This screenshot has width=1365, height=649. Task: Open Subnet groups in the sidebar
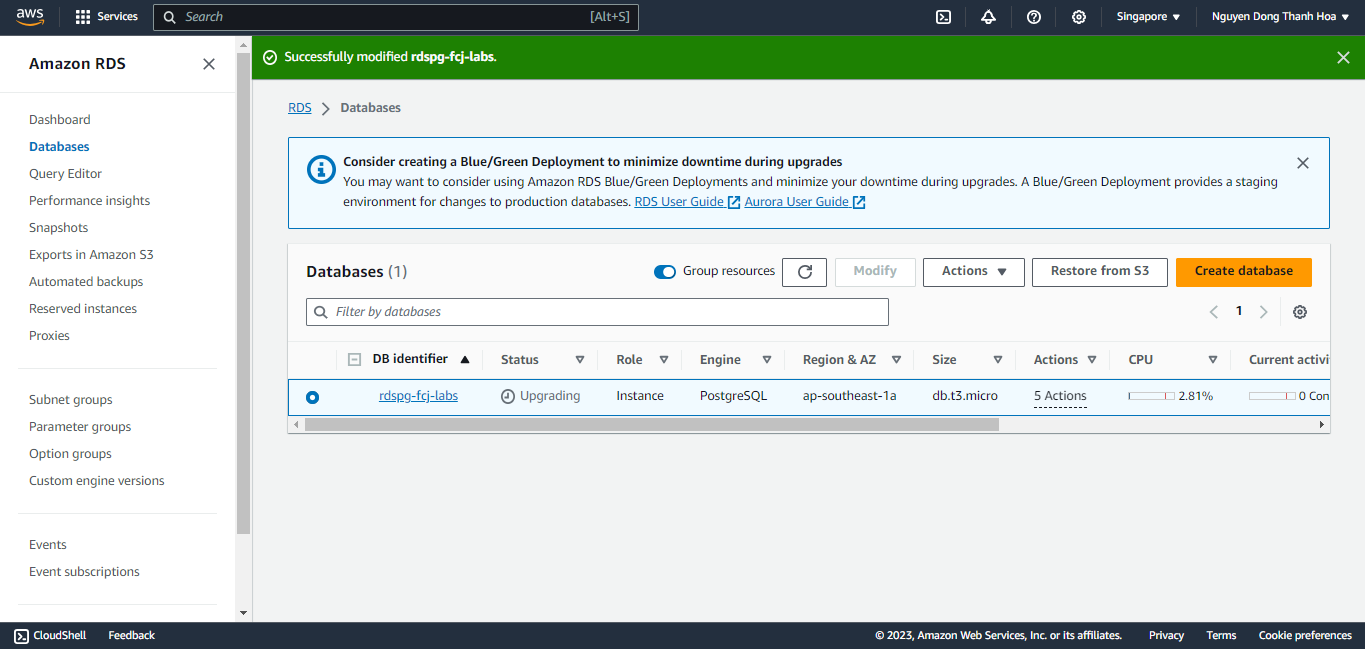click(x=71, y=400)
